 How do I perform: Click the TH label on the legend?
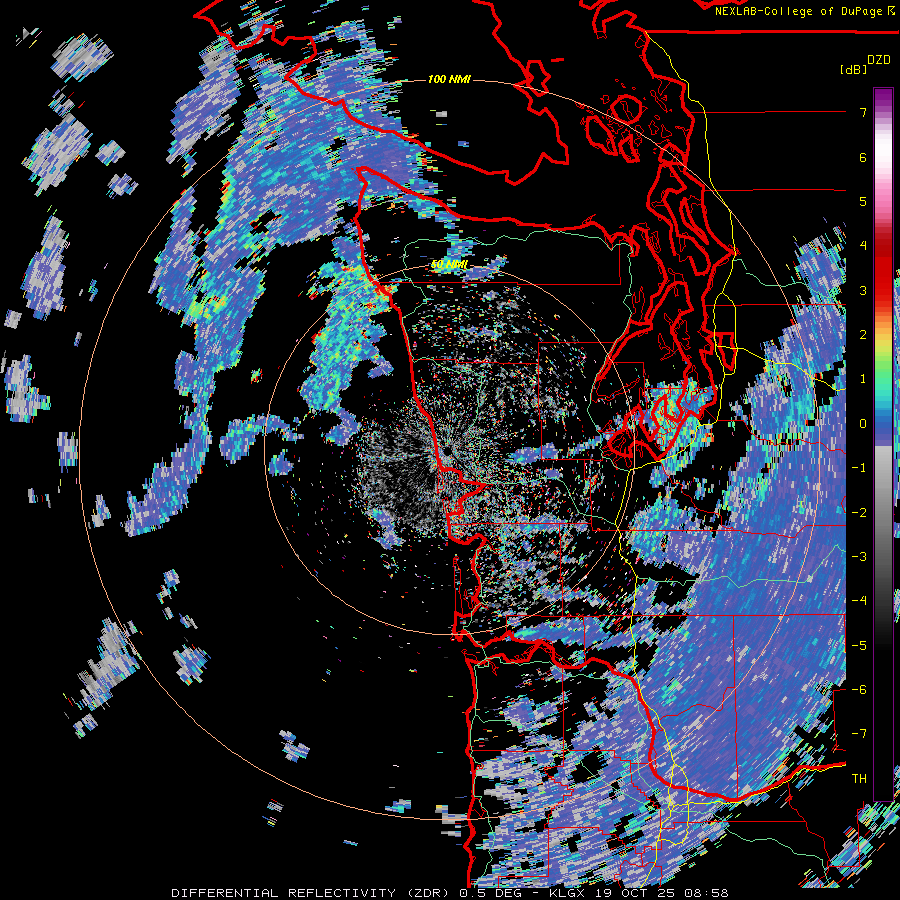859,779
